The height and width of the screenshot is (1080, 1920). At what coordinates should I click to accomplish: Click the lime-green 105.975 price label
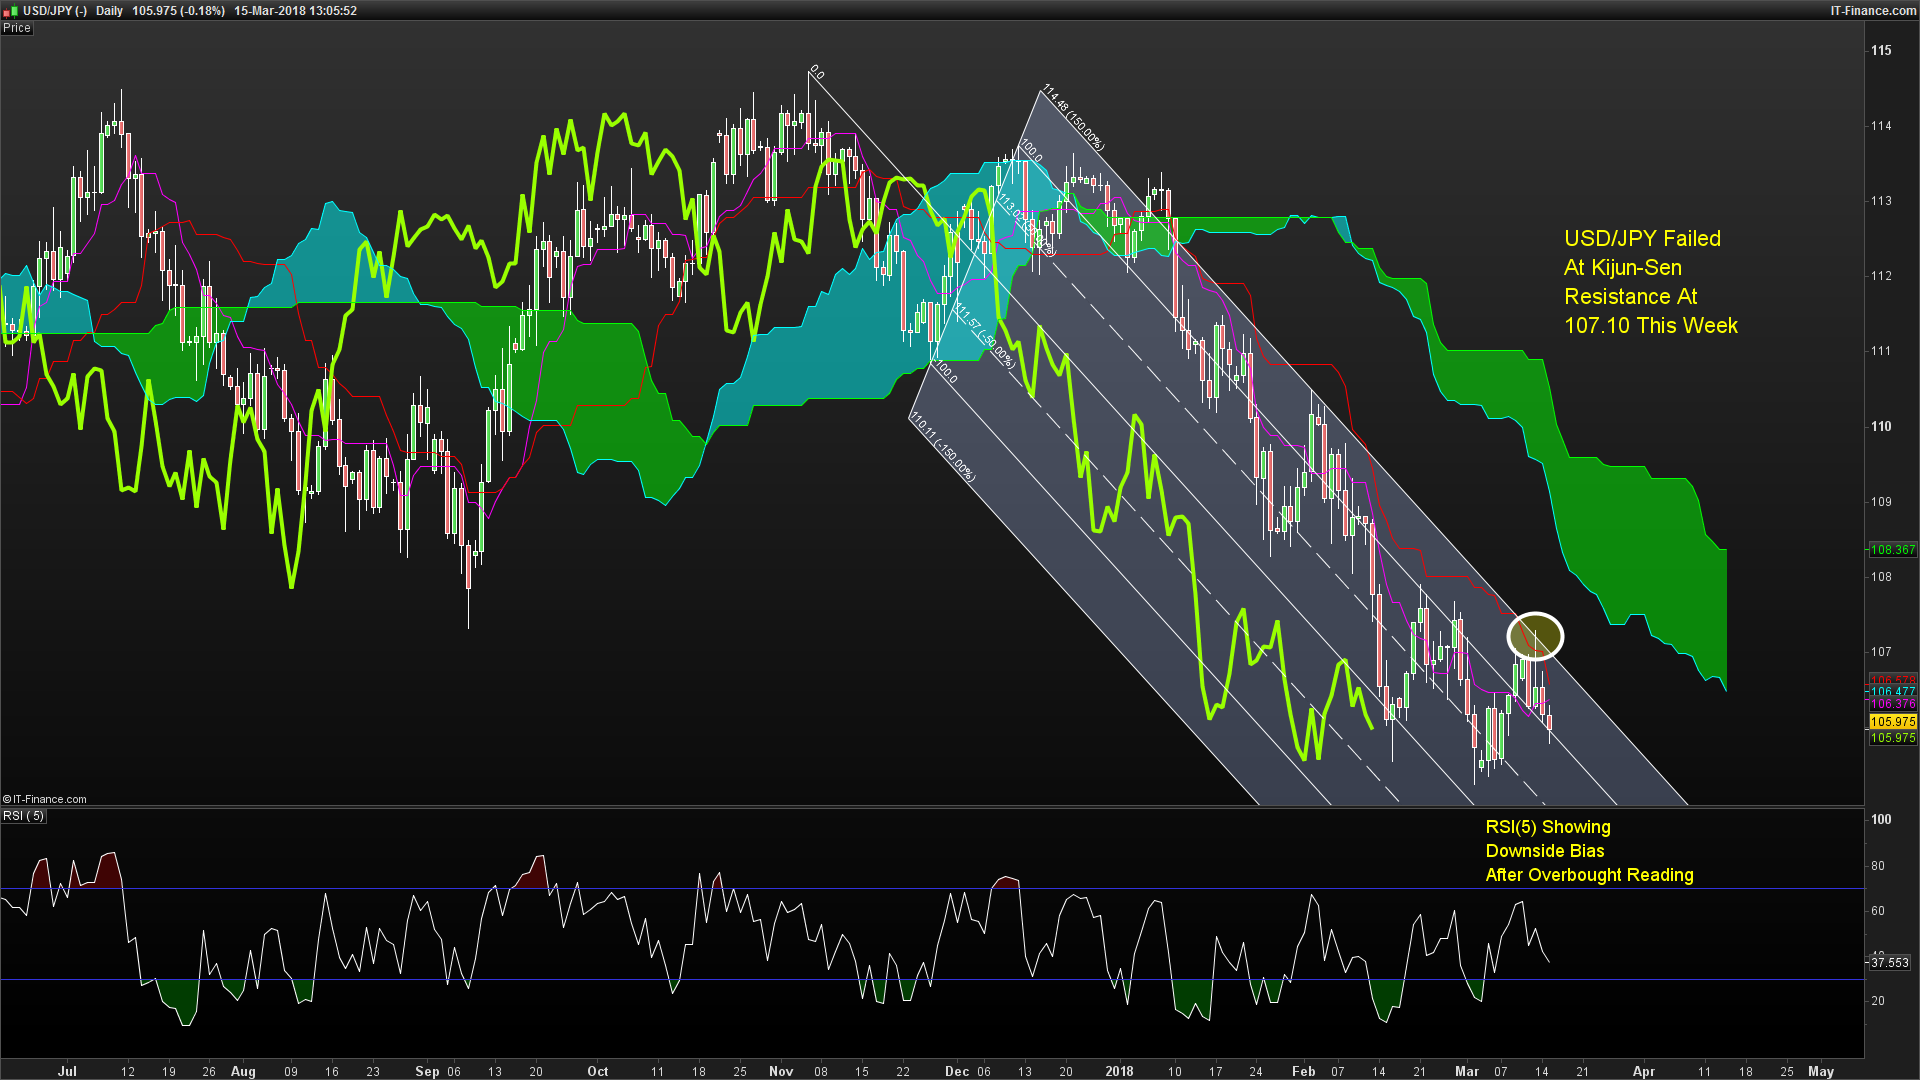click(1892, 738)
